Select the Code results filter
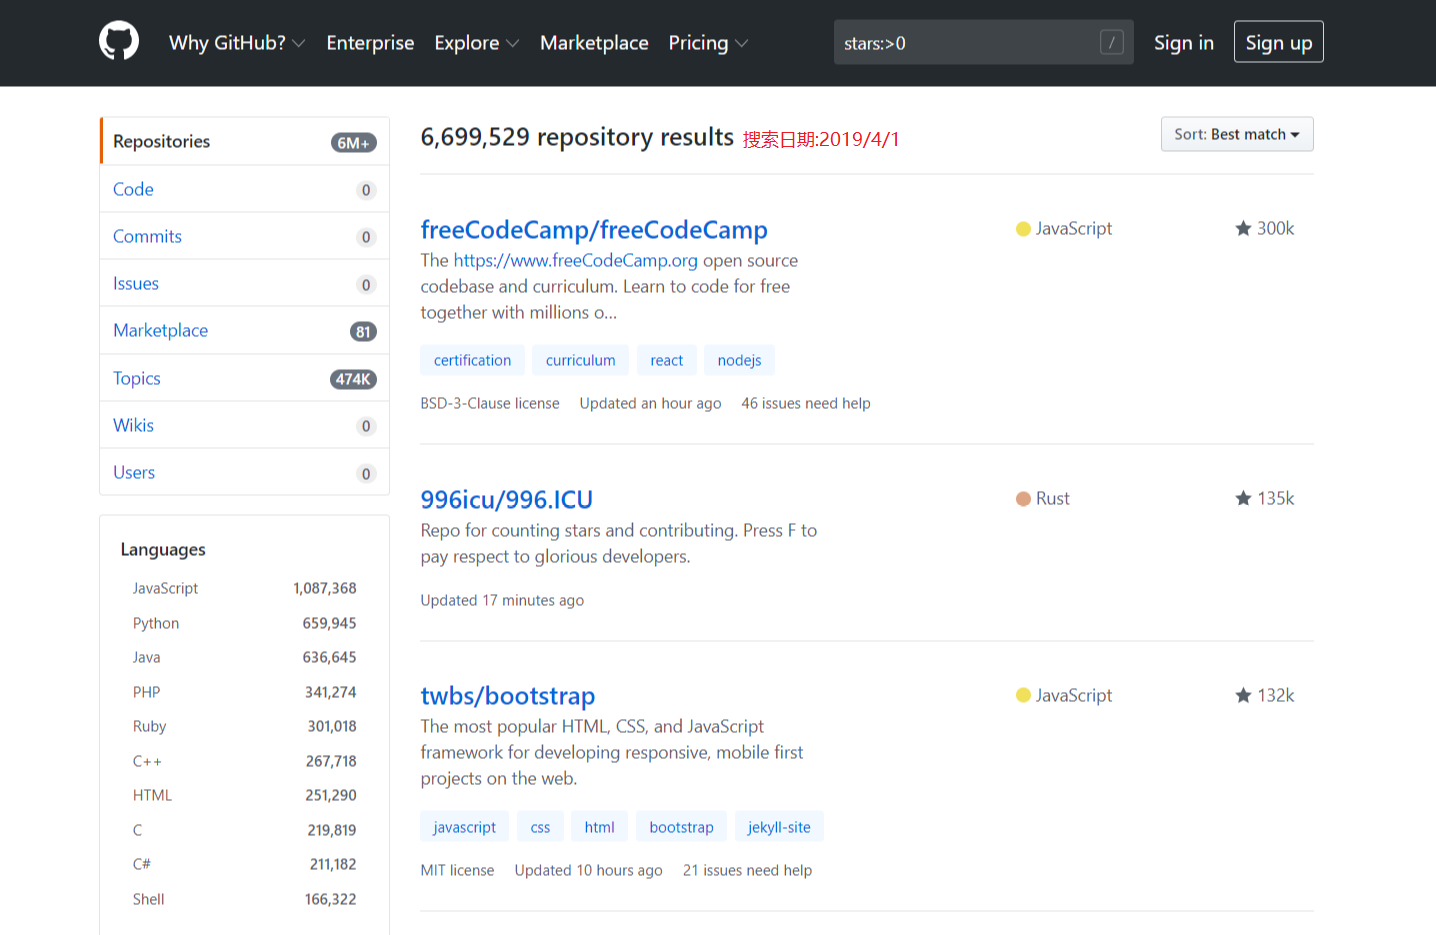The image size is (1436, 935). (x=245, y=189)
